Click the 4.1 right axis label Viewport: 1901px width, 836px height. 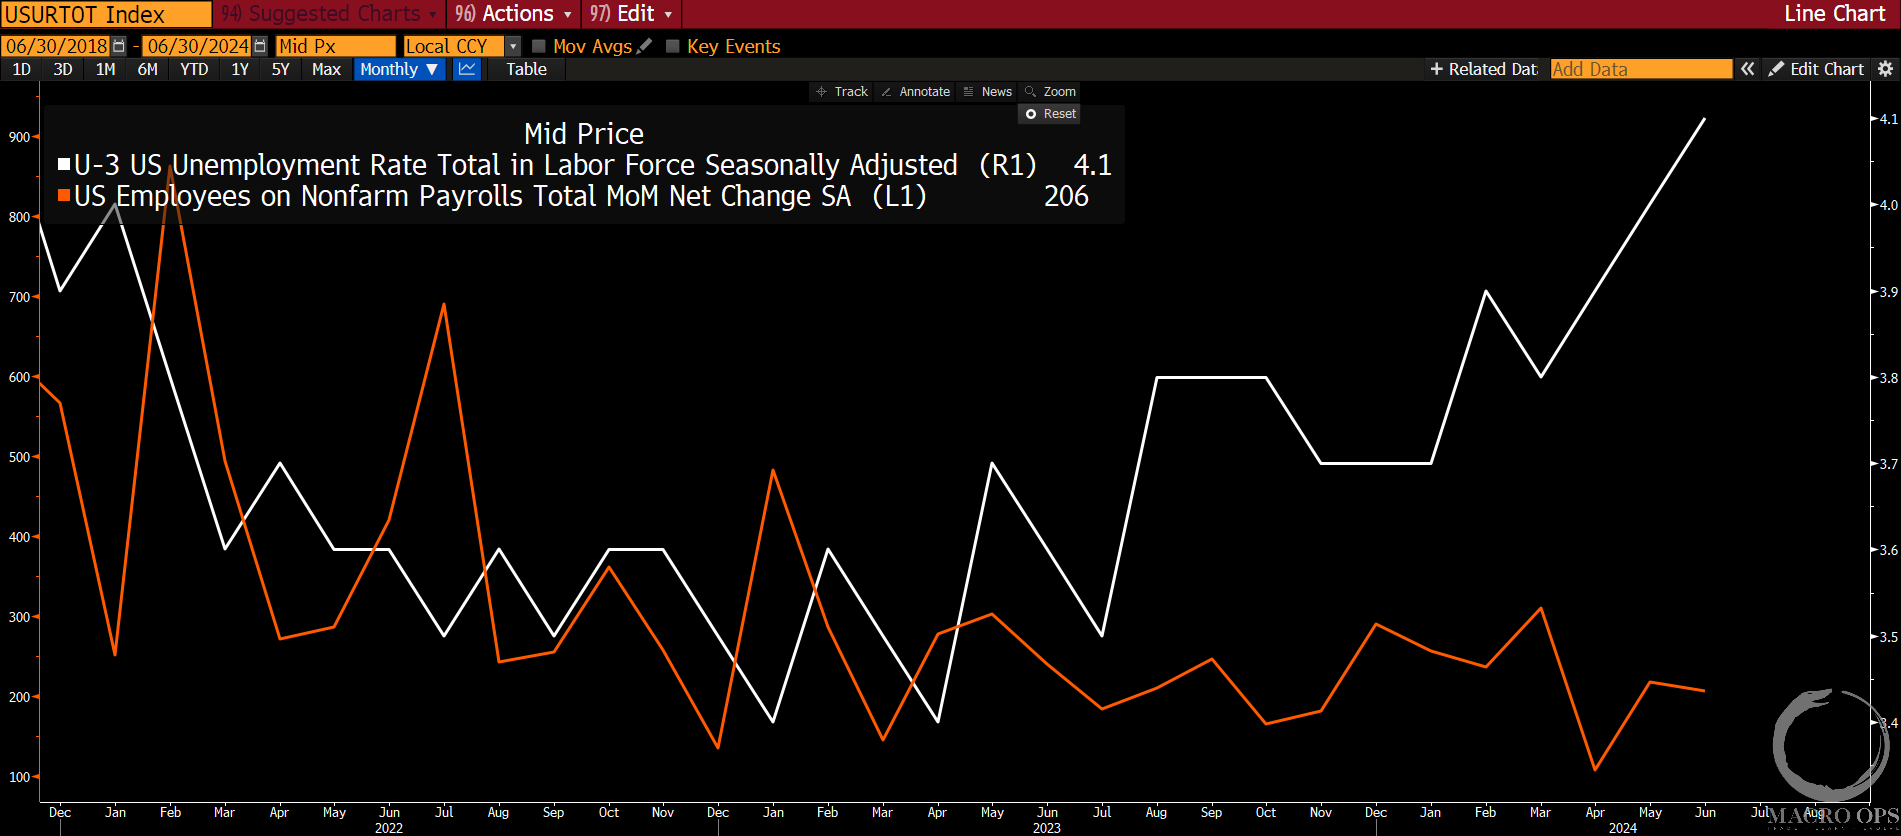[x=1888, y=119]
